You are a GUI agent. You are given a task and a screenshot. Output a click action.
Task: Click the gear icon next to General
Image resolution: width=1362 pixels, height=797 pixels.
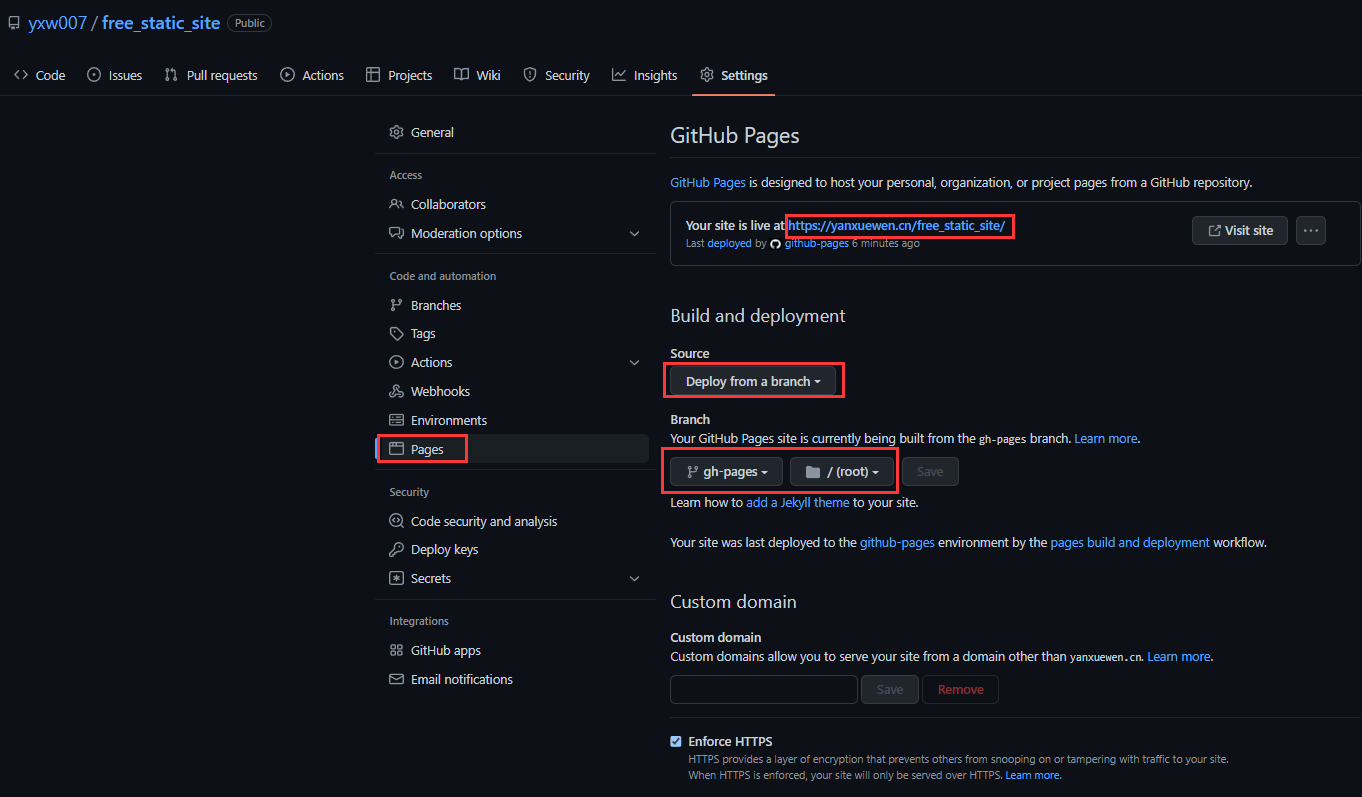coord(396,132)
